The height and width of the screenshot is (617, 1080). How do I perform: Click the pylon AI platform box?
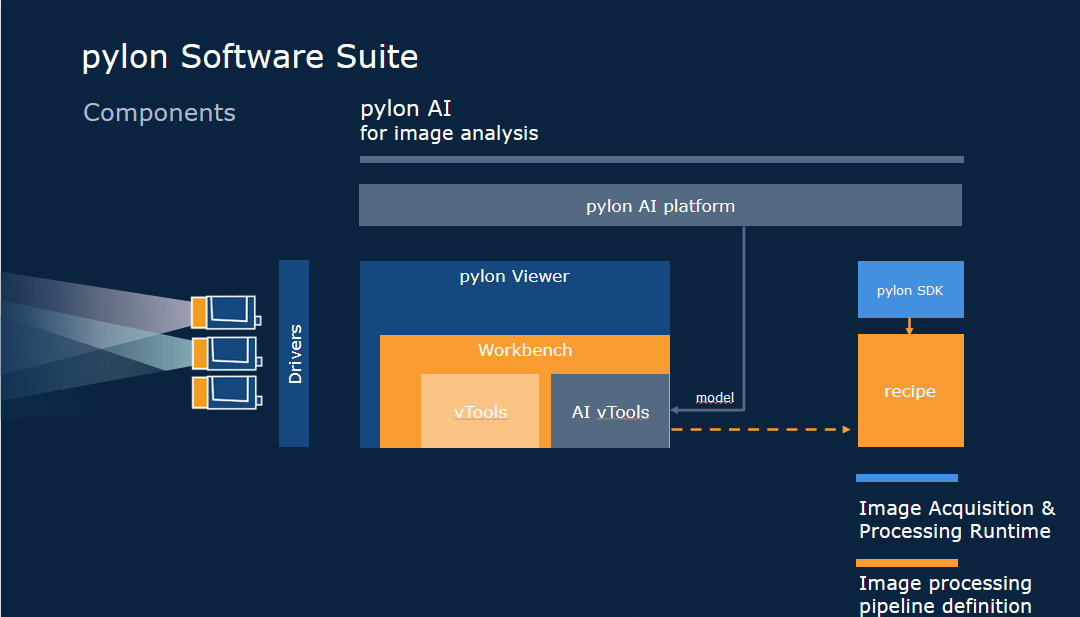coord(660,205)
